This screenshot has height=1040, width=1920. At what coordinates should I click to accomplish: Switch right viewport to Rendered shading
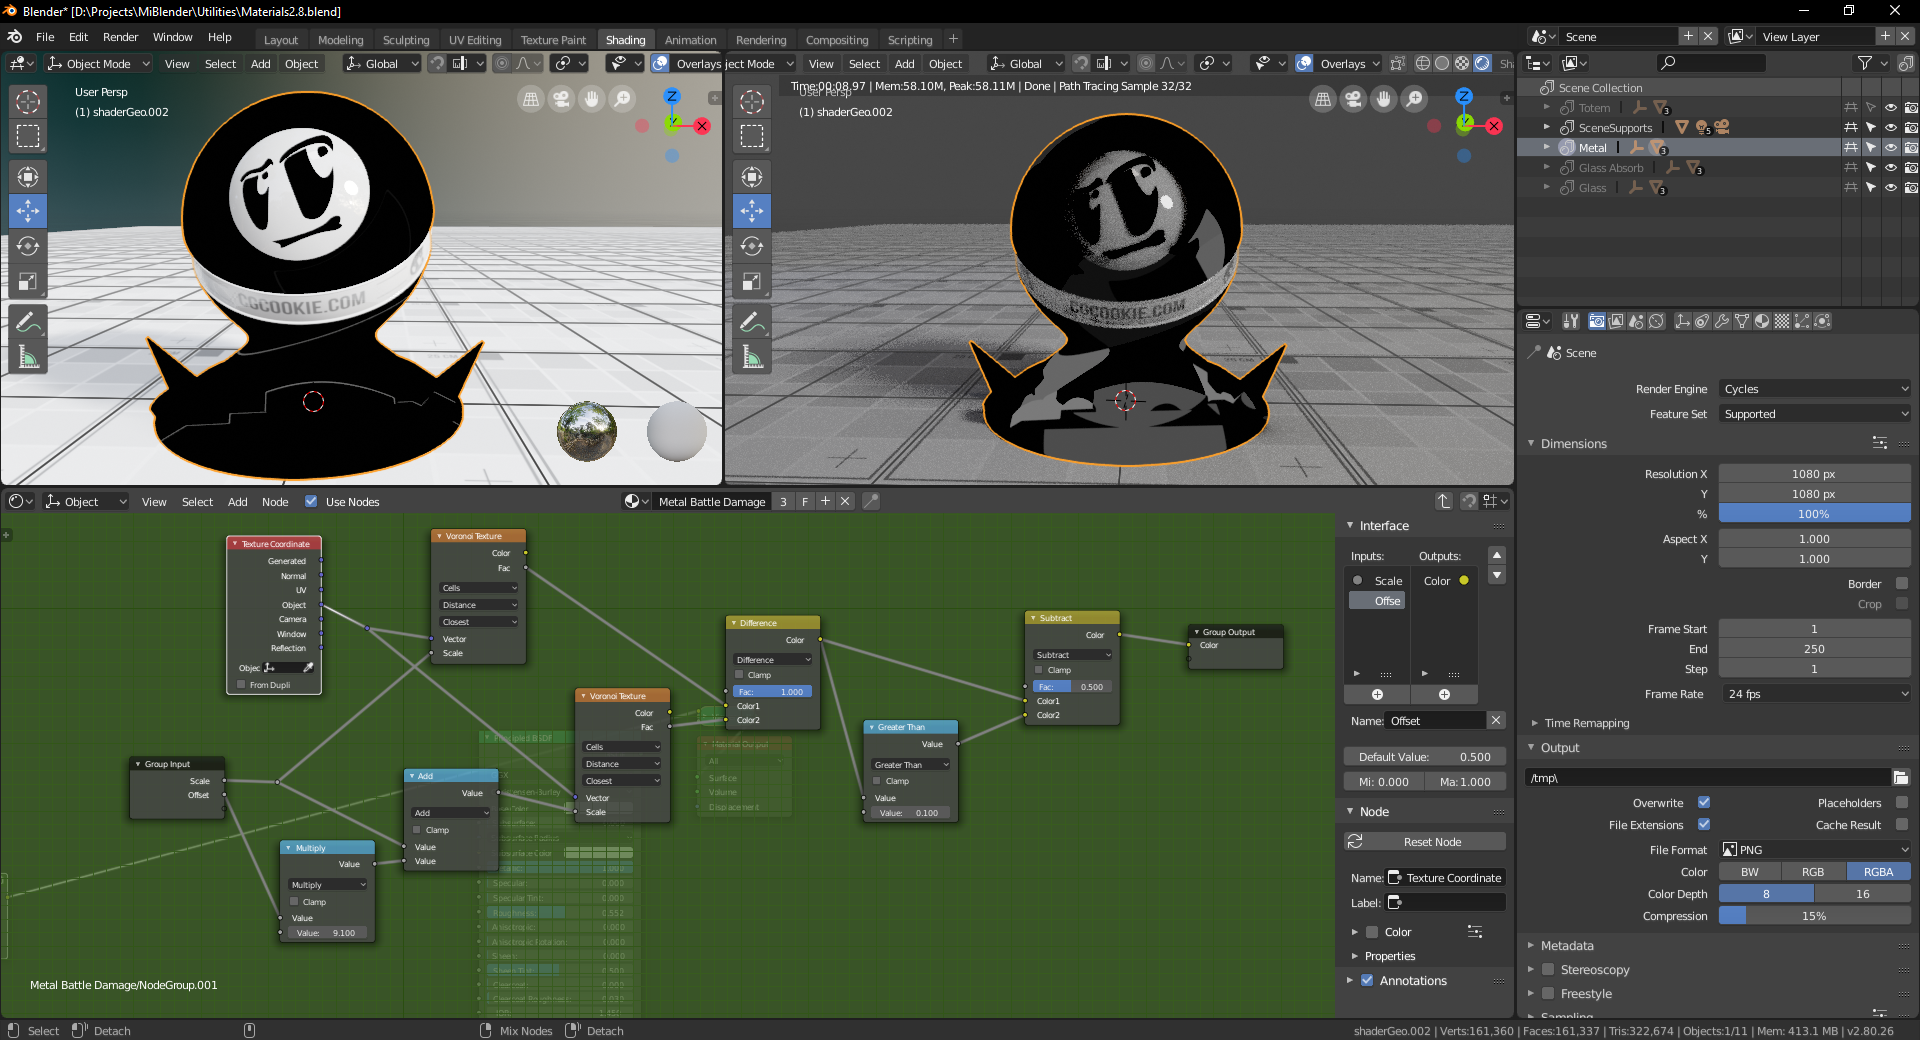coord(1482,63)
